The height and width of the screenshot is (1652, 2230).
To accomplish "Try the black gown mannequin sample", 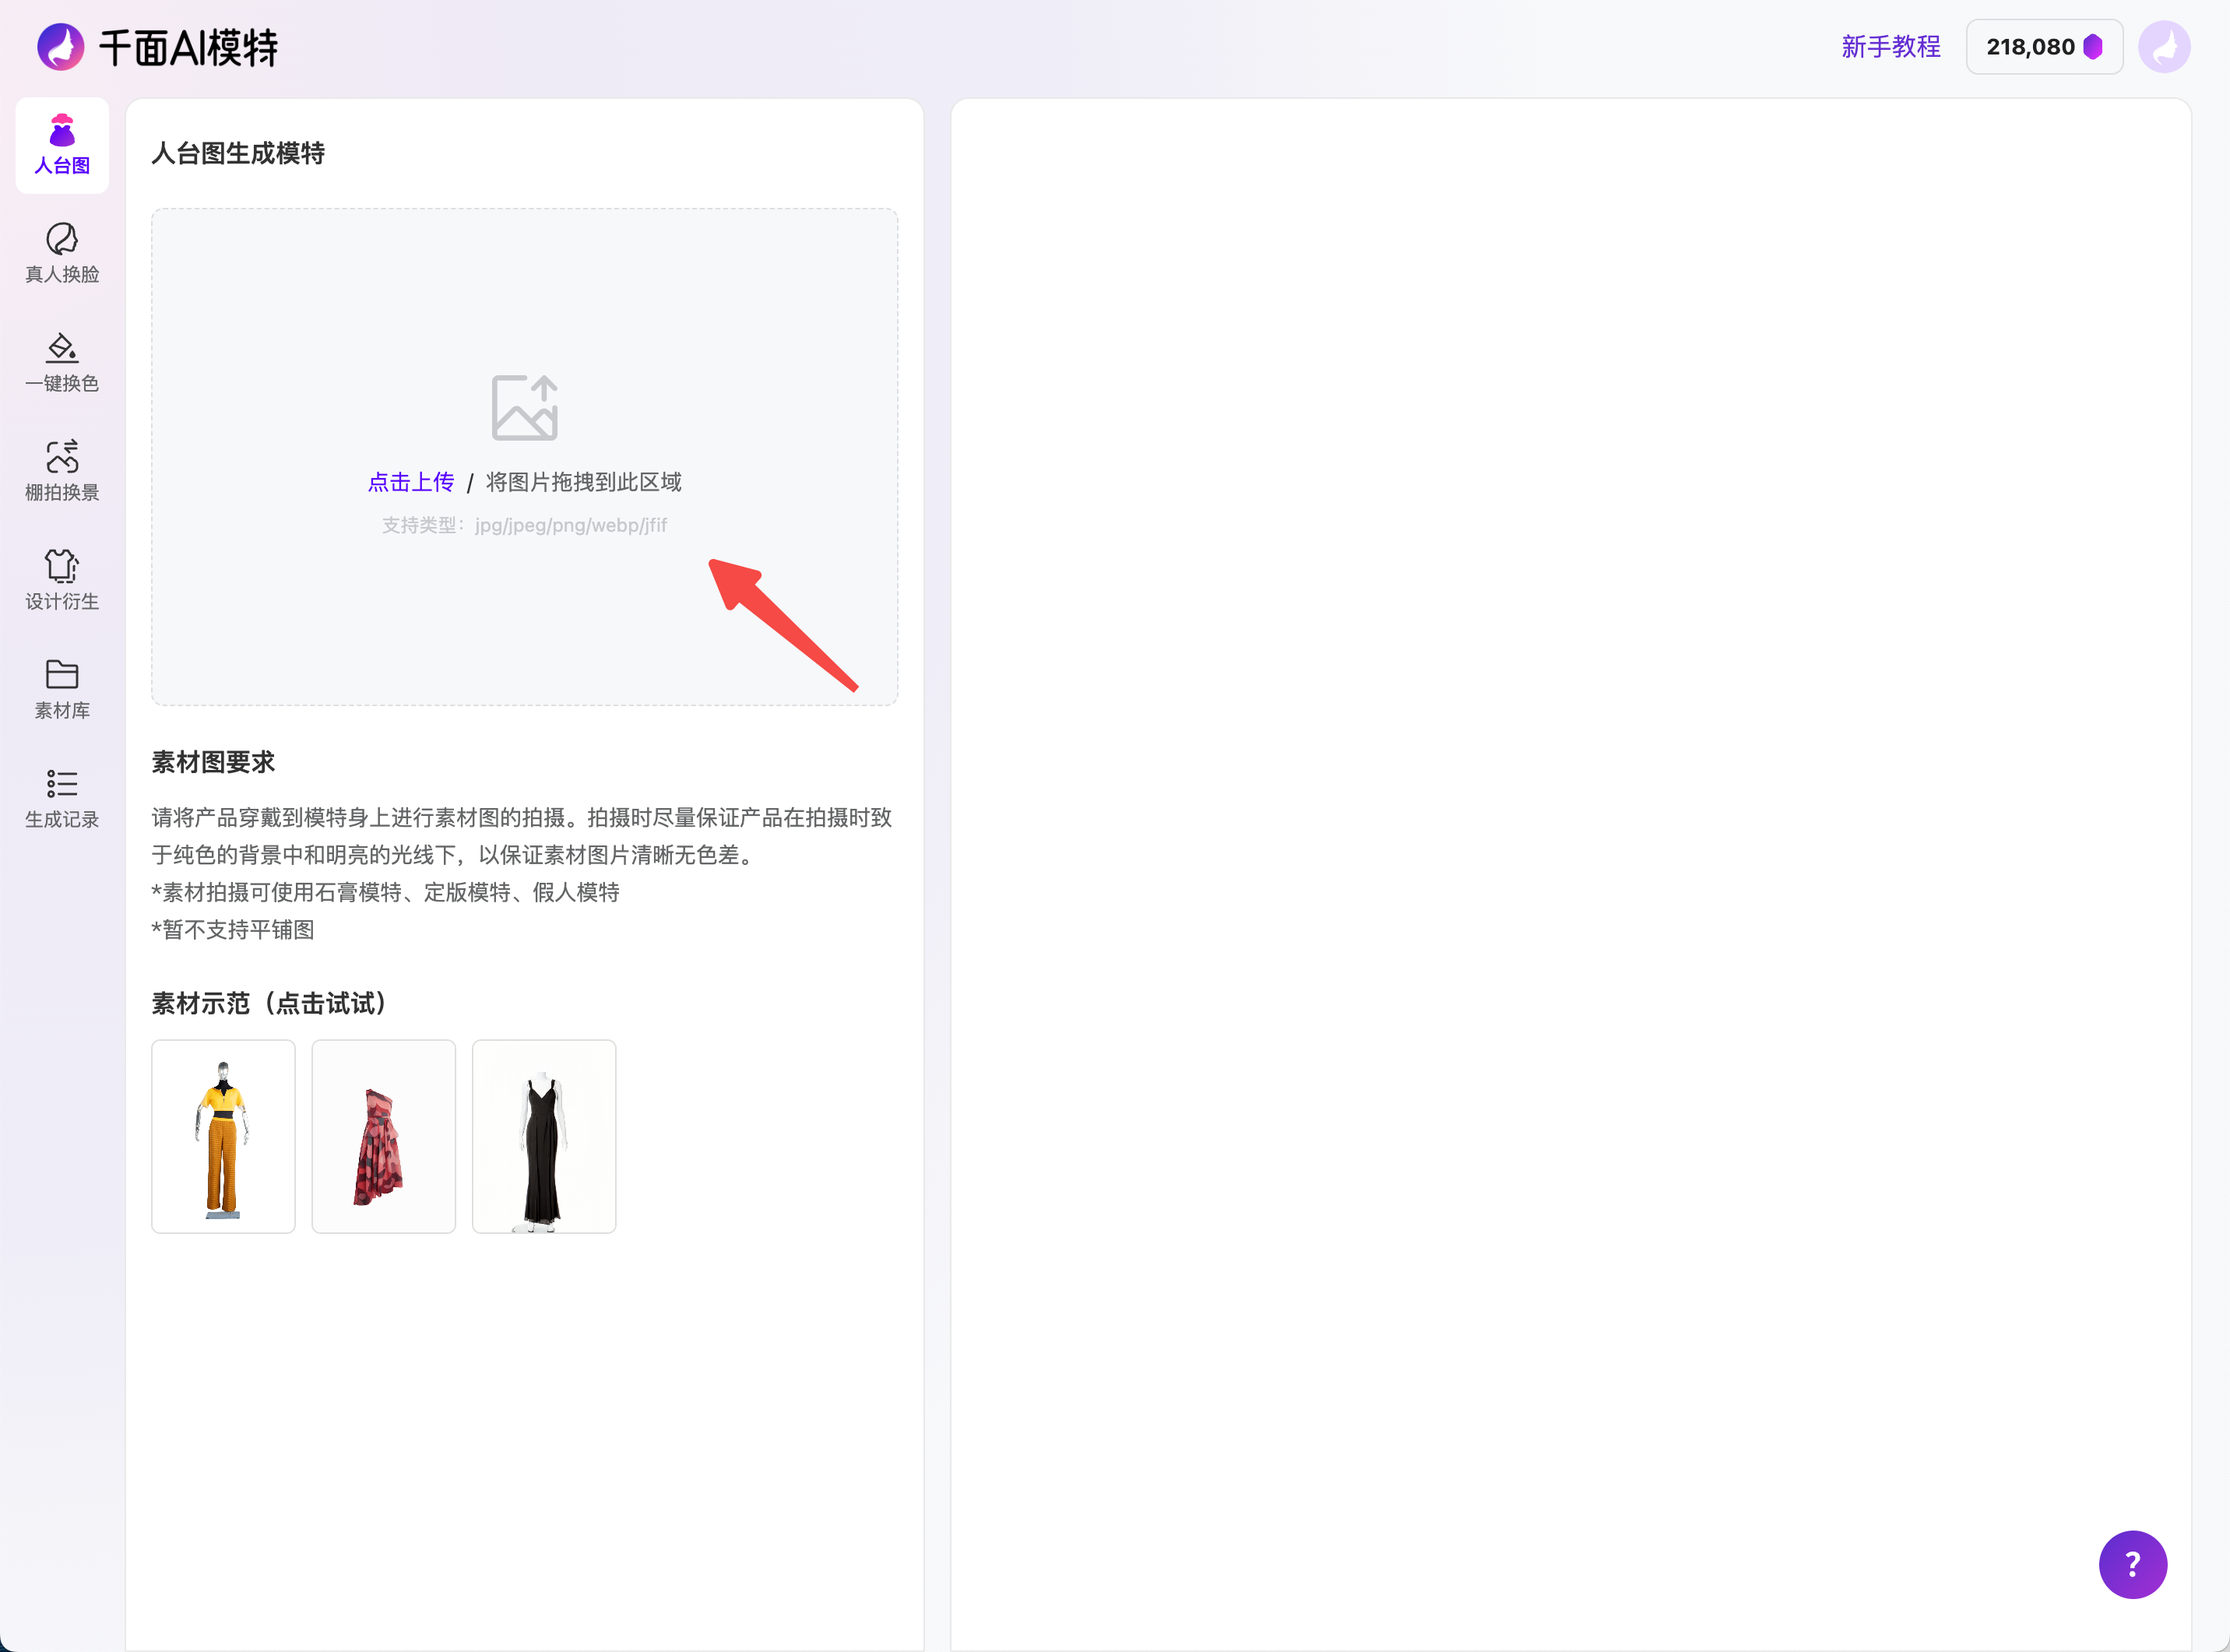I will [544, 1136].
